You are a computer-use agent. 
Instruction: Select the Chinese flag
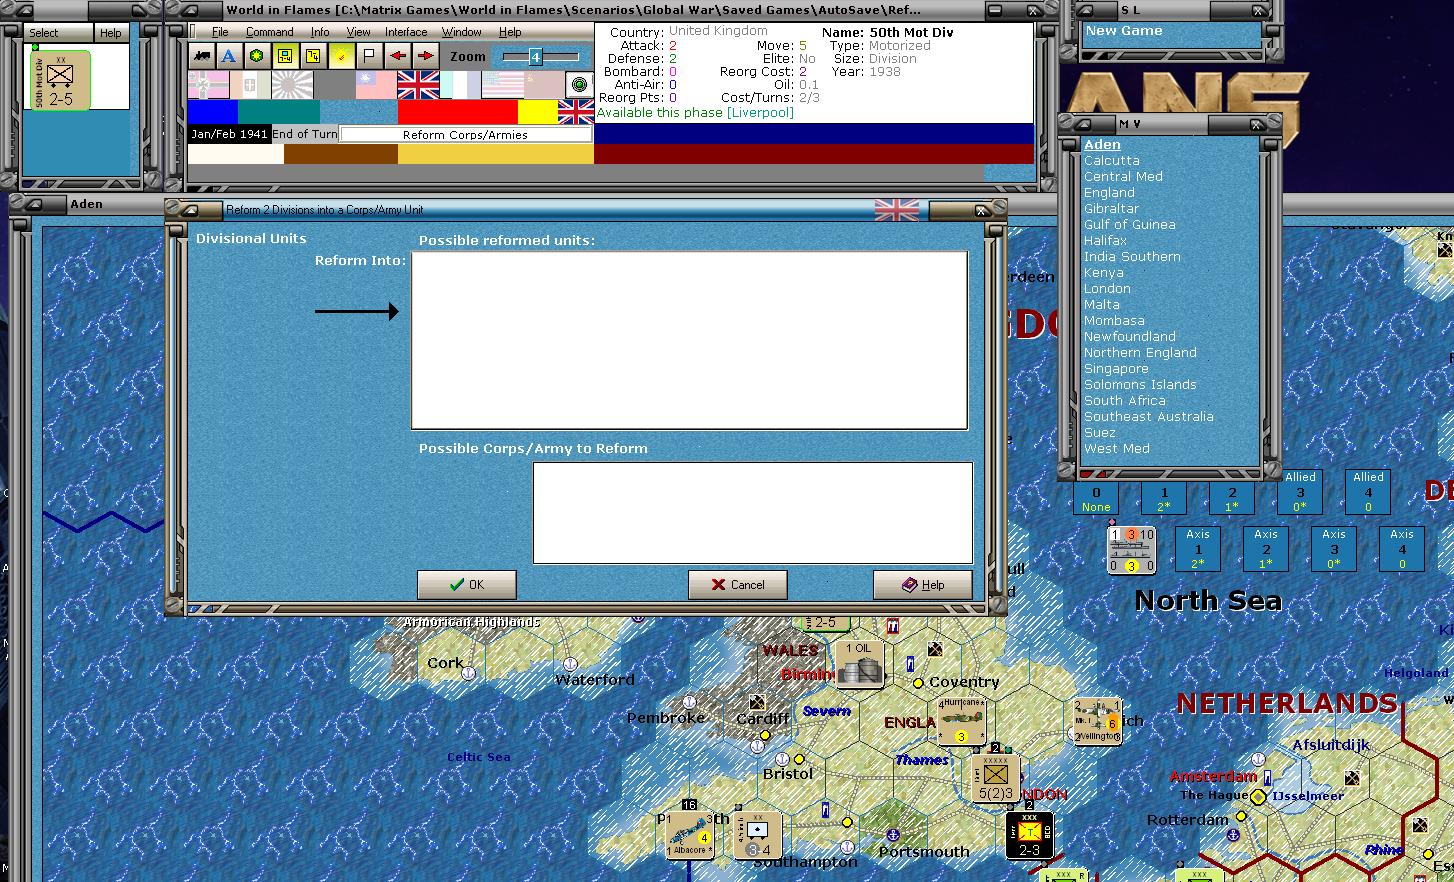pos(376,85)
